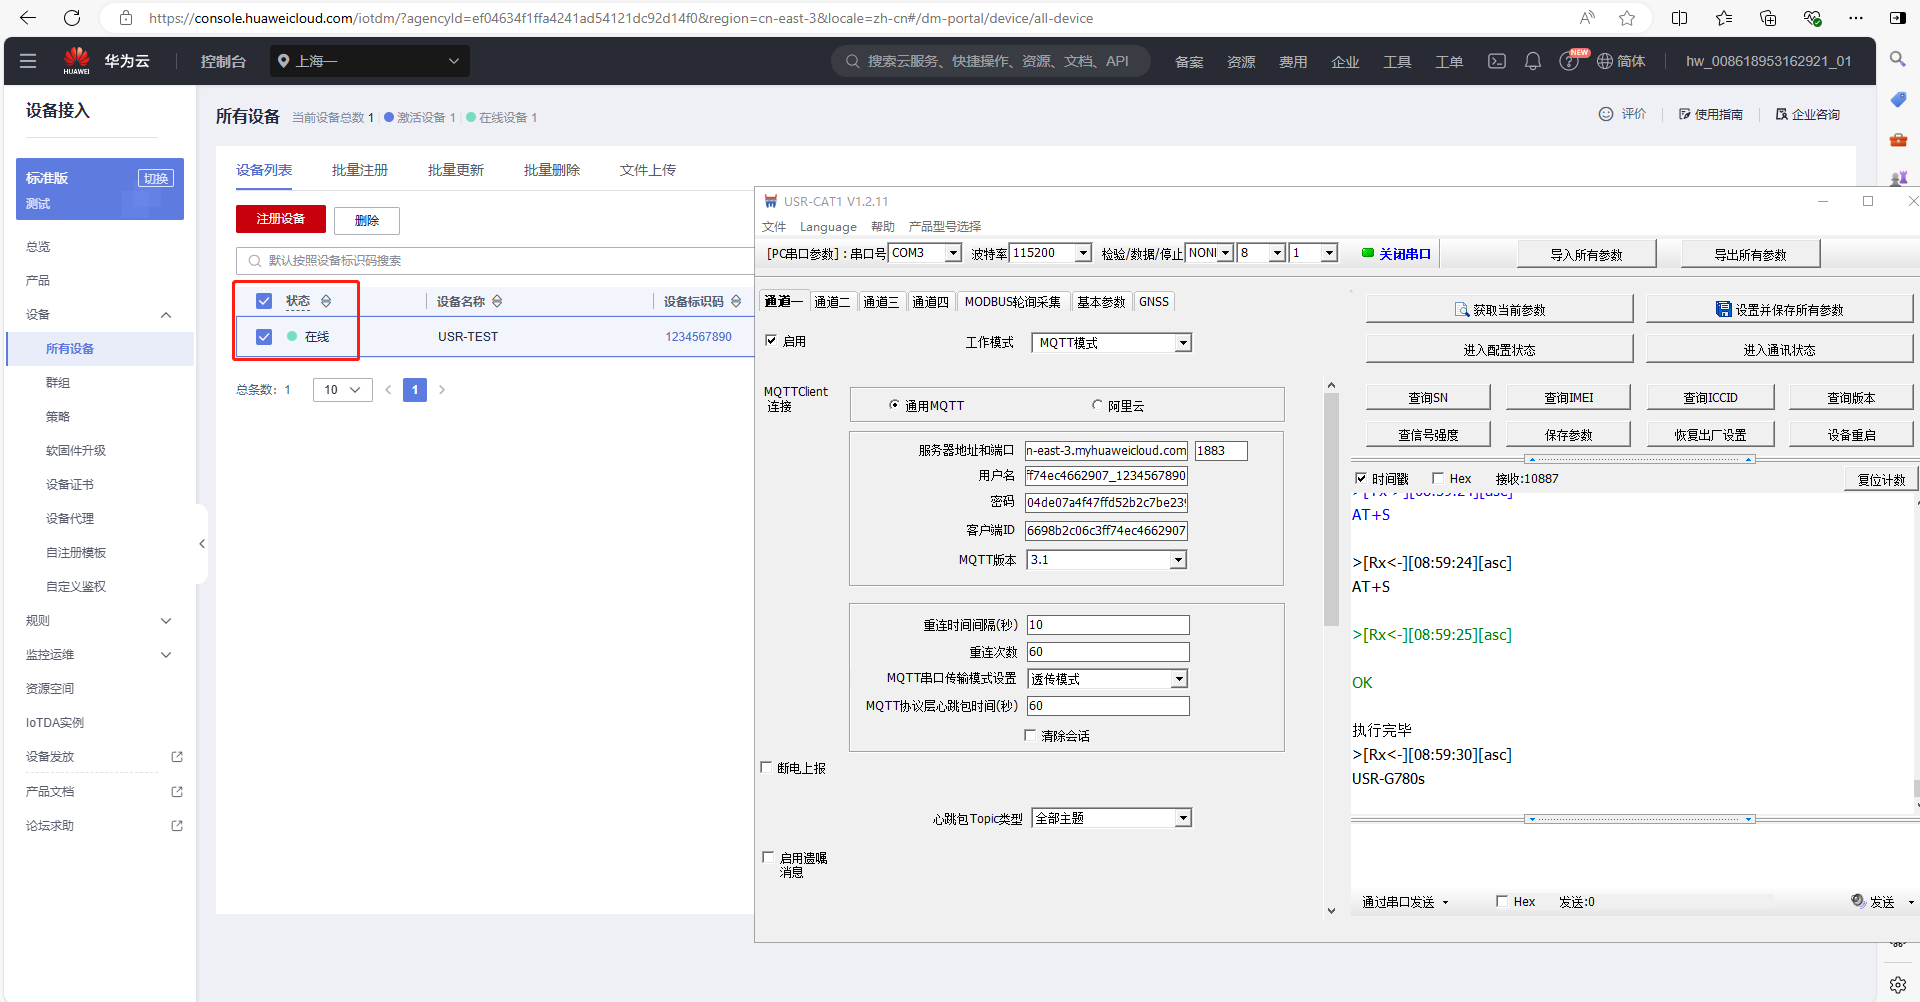The image size is (1920, 1002).
Task: Click the red 注册设备 button
Action: tap(281, 219)
